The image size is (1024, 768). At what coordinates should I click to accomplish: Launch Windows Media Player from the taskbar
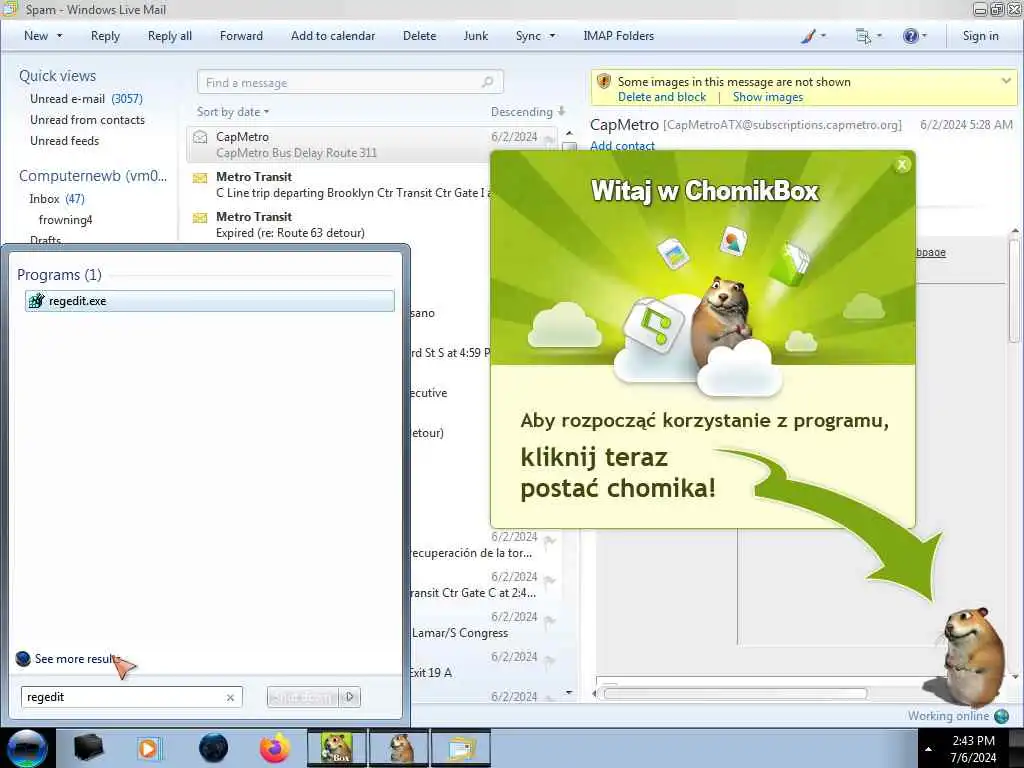pyautogui.click(x=149, y=748)
